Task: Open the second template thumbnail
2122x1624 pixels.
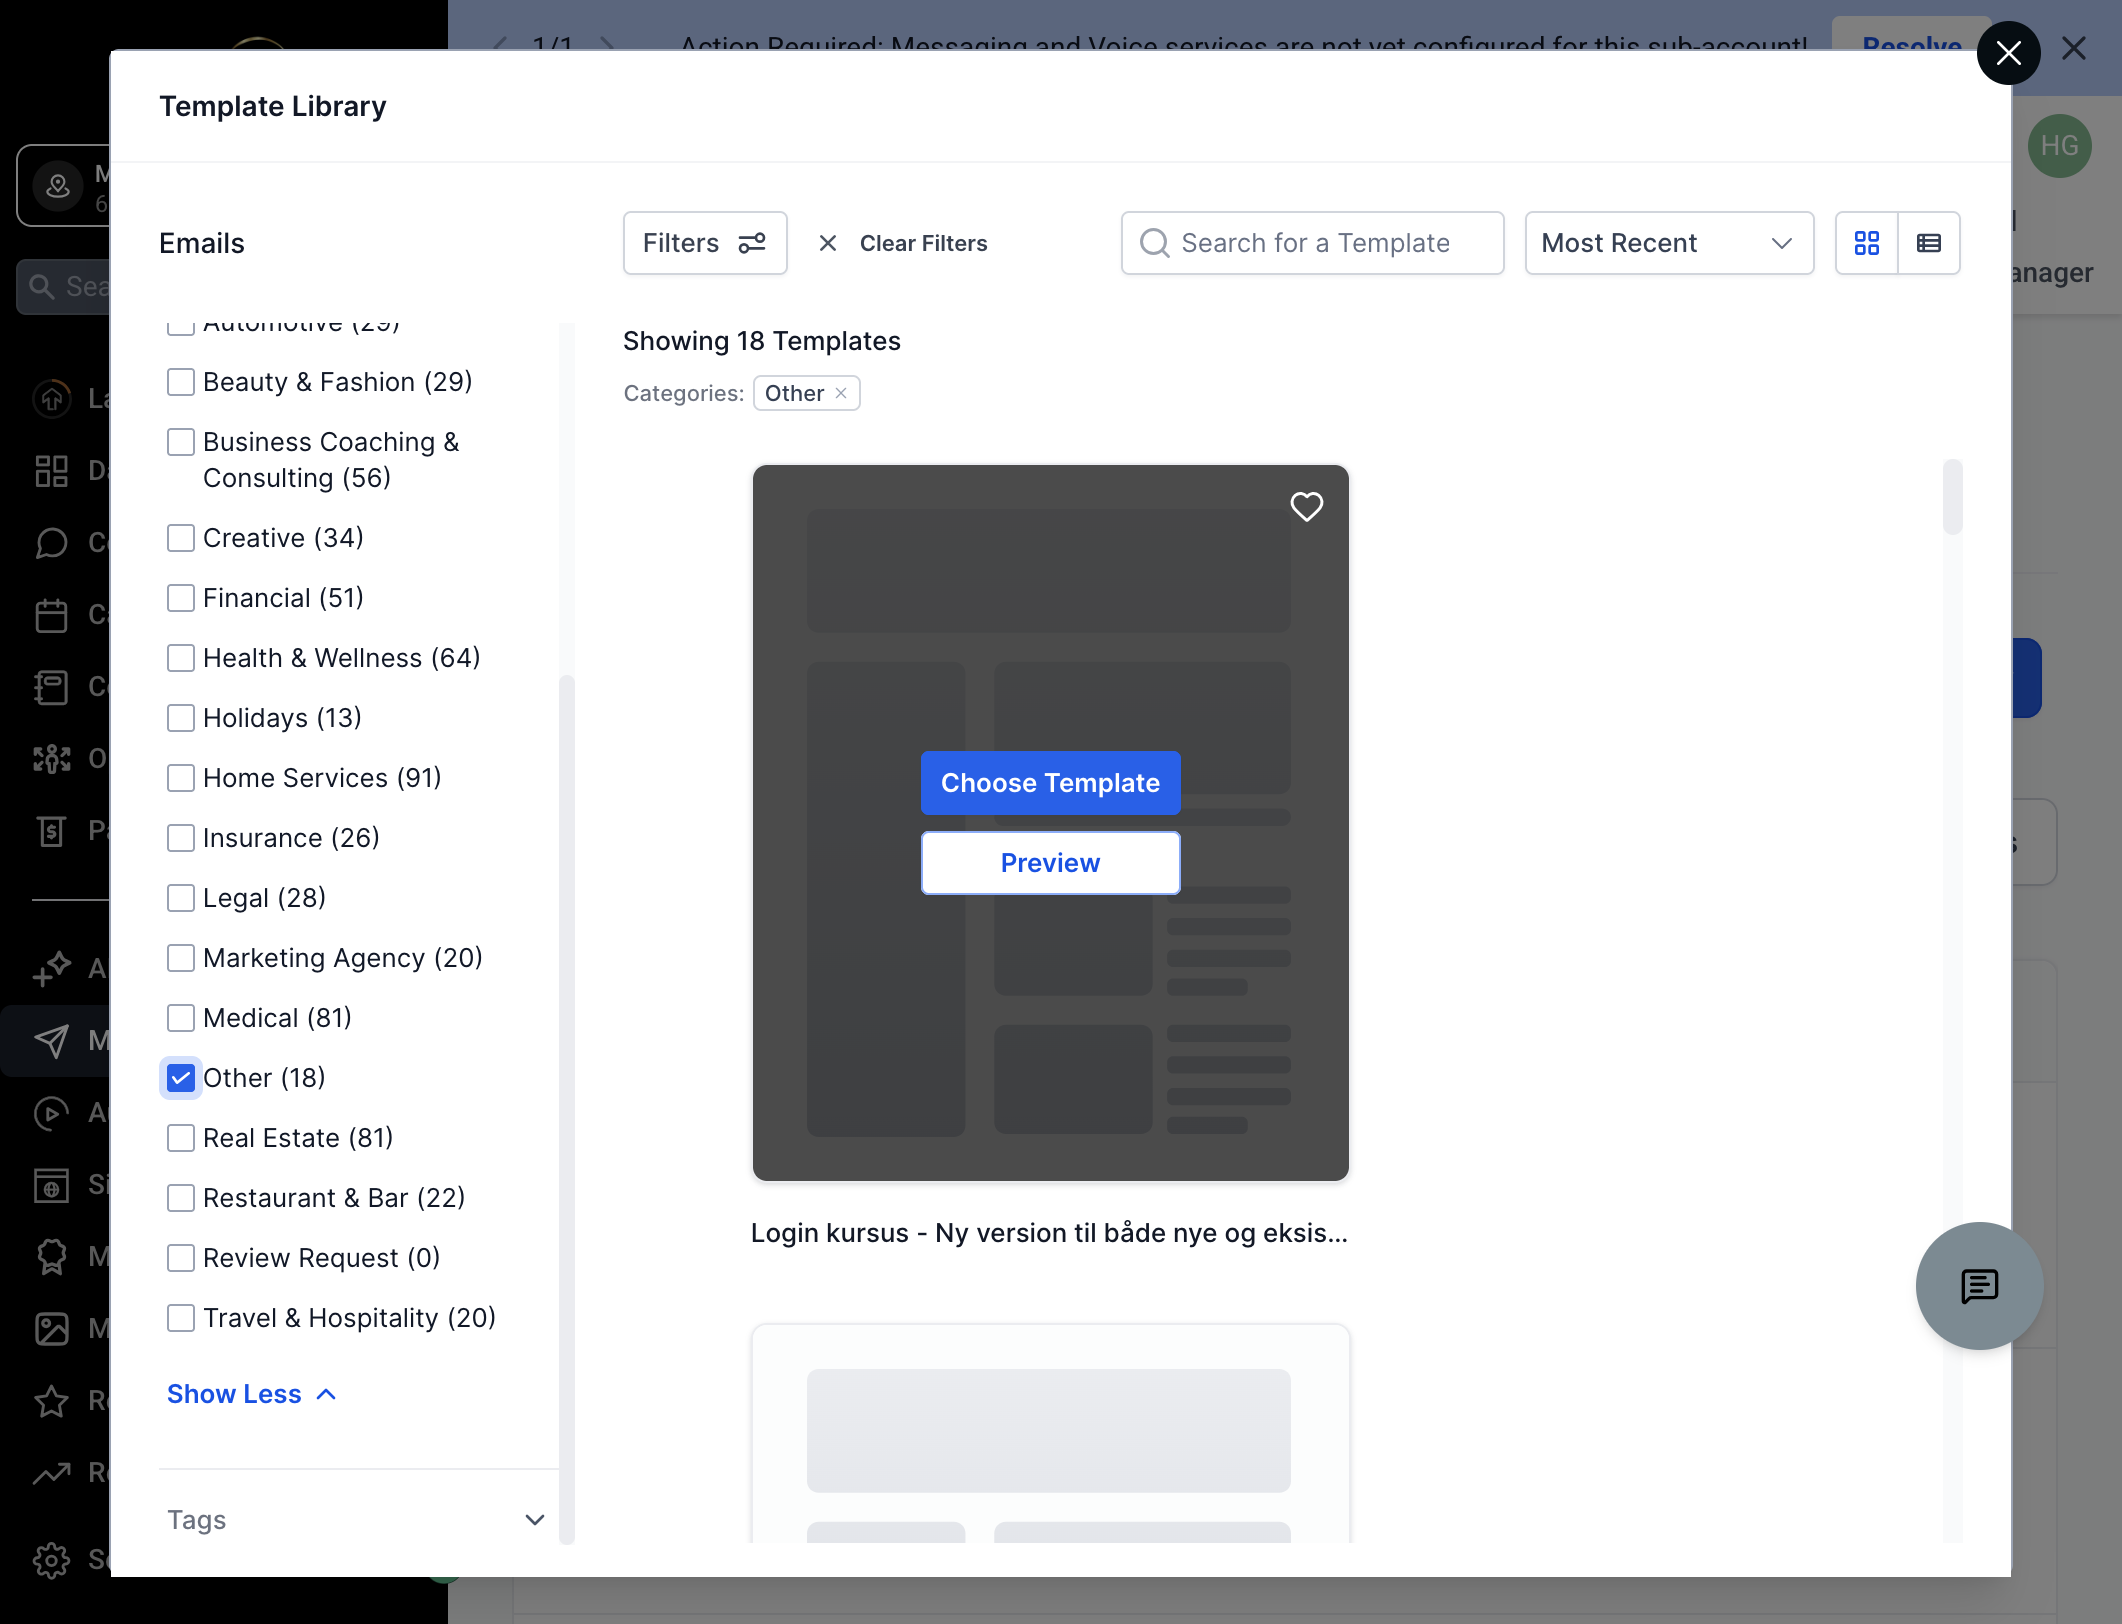Action: click(x=1050, y=1433)
